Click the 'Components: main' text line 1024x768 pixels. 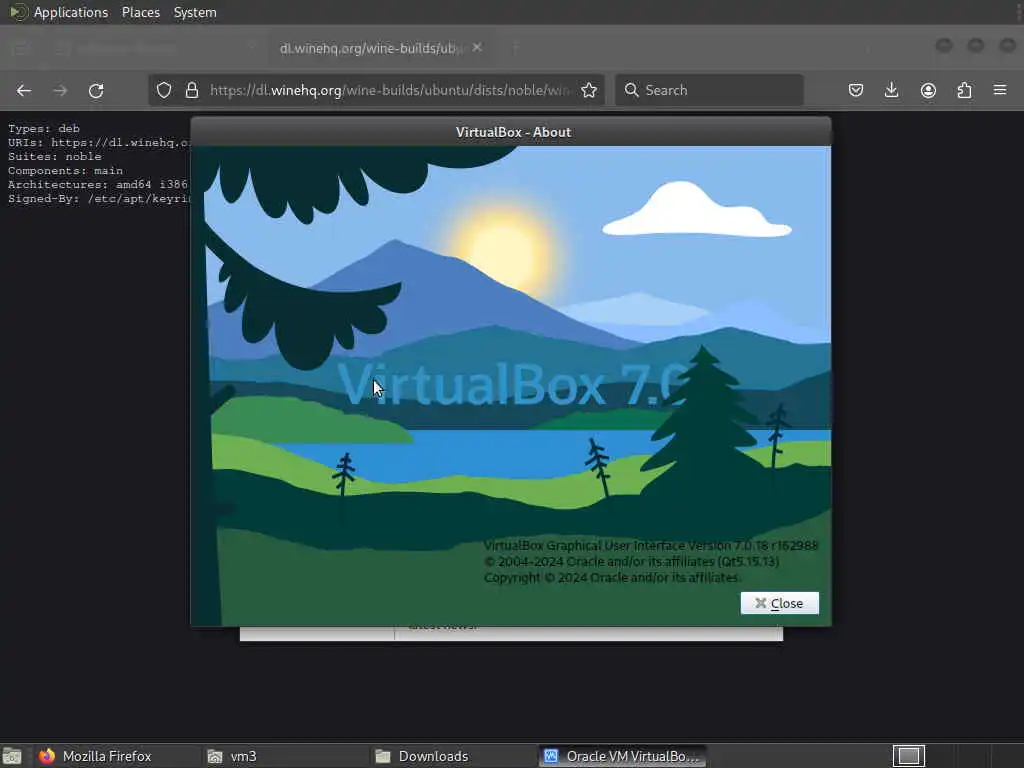point(65,170)
